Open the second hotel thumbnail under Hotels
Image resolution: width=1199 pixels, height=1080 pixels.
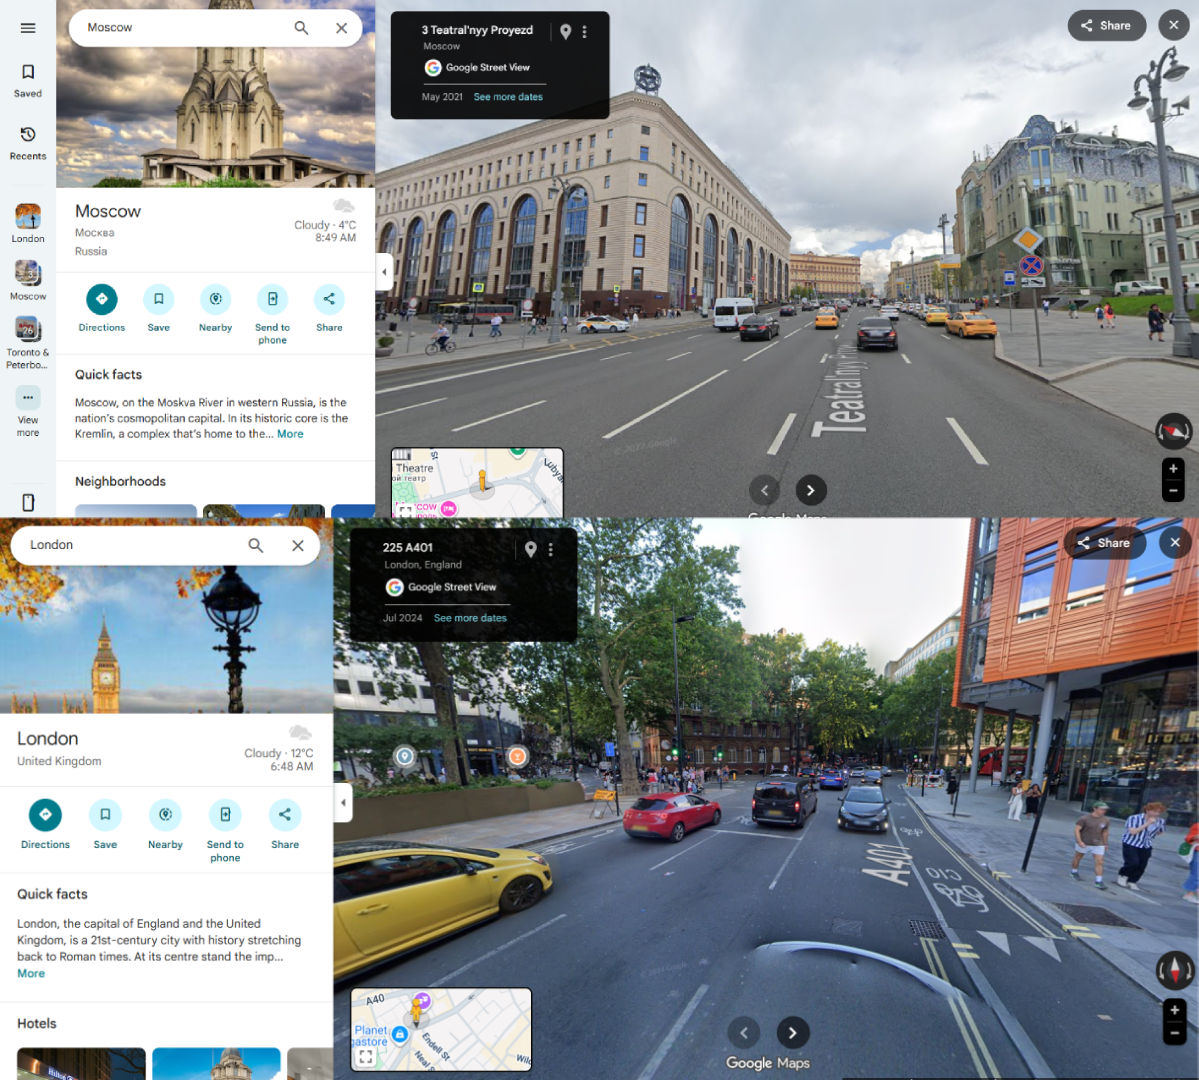pos(216,1064)
